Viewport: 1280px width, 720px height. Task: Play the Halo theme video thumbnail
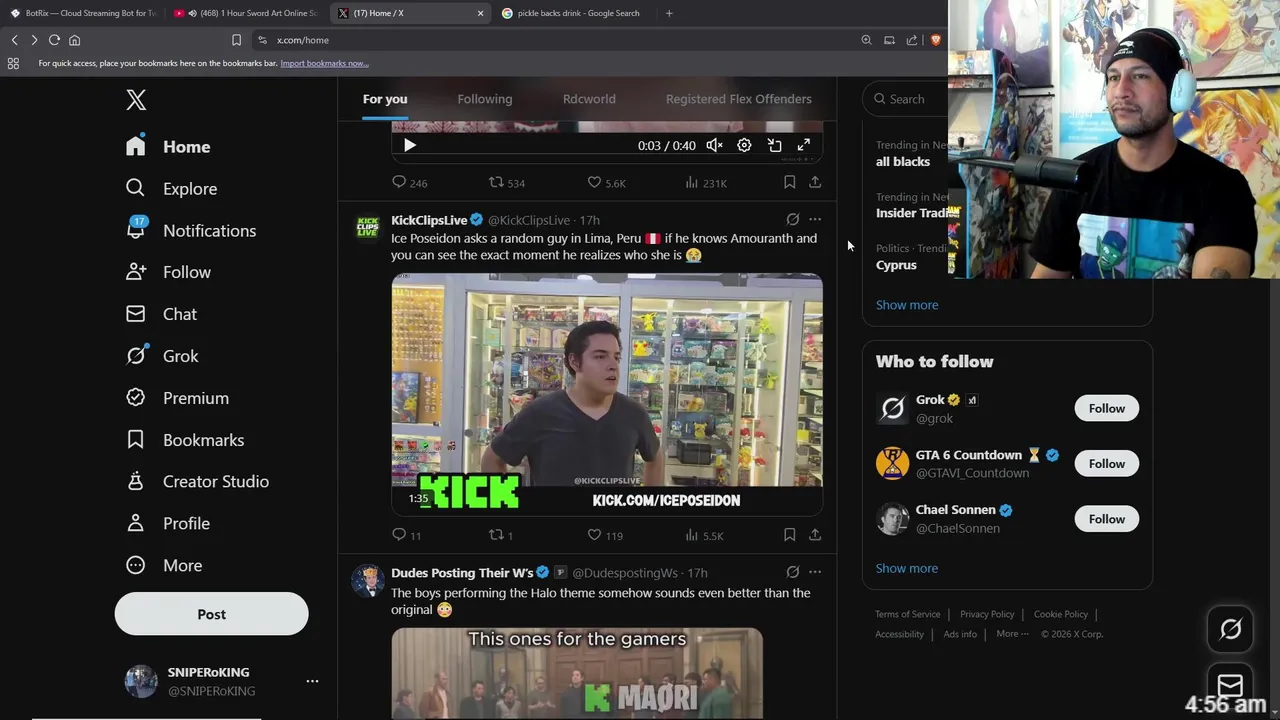click(577, 673)
